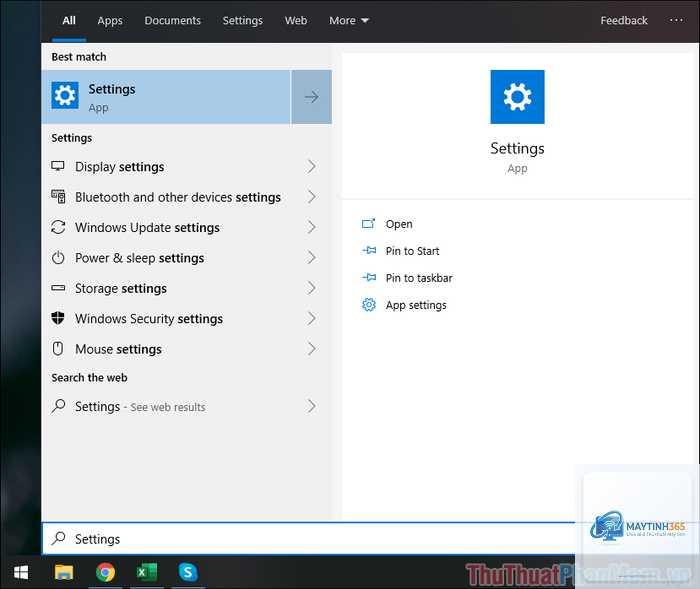
Task: Click the Power & sleep power icon
Action: [x=58, y=258]
